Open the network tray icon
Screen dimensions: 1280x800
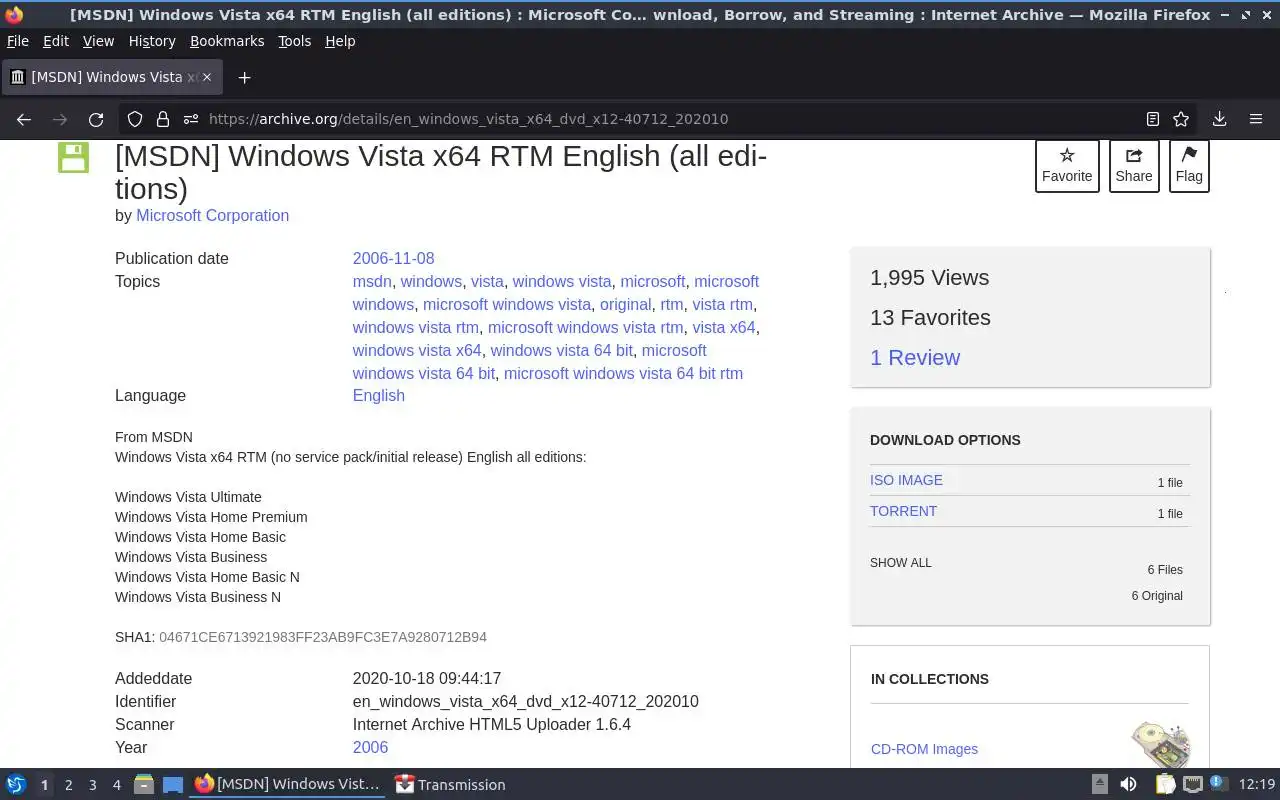point(1193,785)
